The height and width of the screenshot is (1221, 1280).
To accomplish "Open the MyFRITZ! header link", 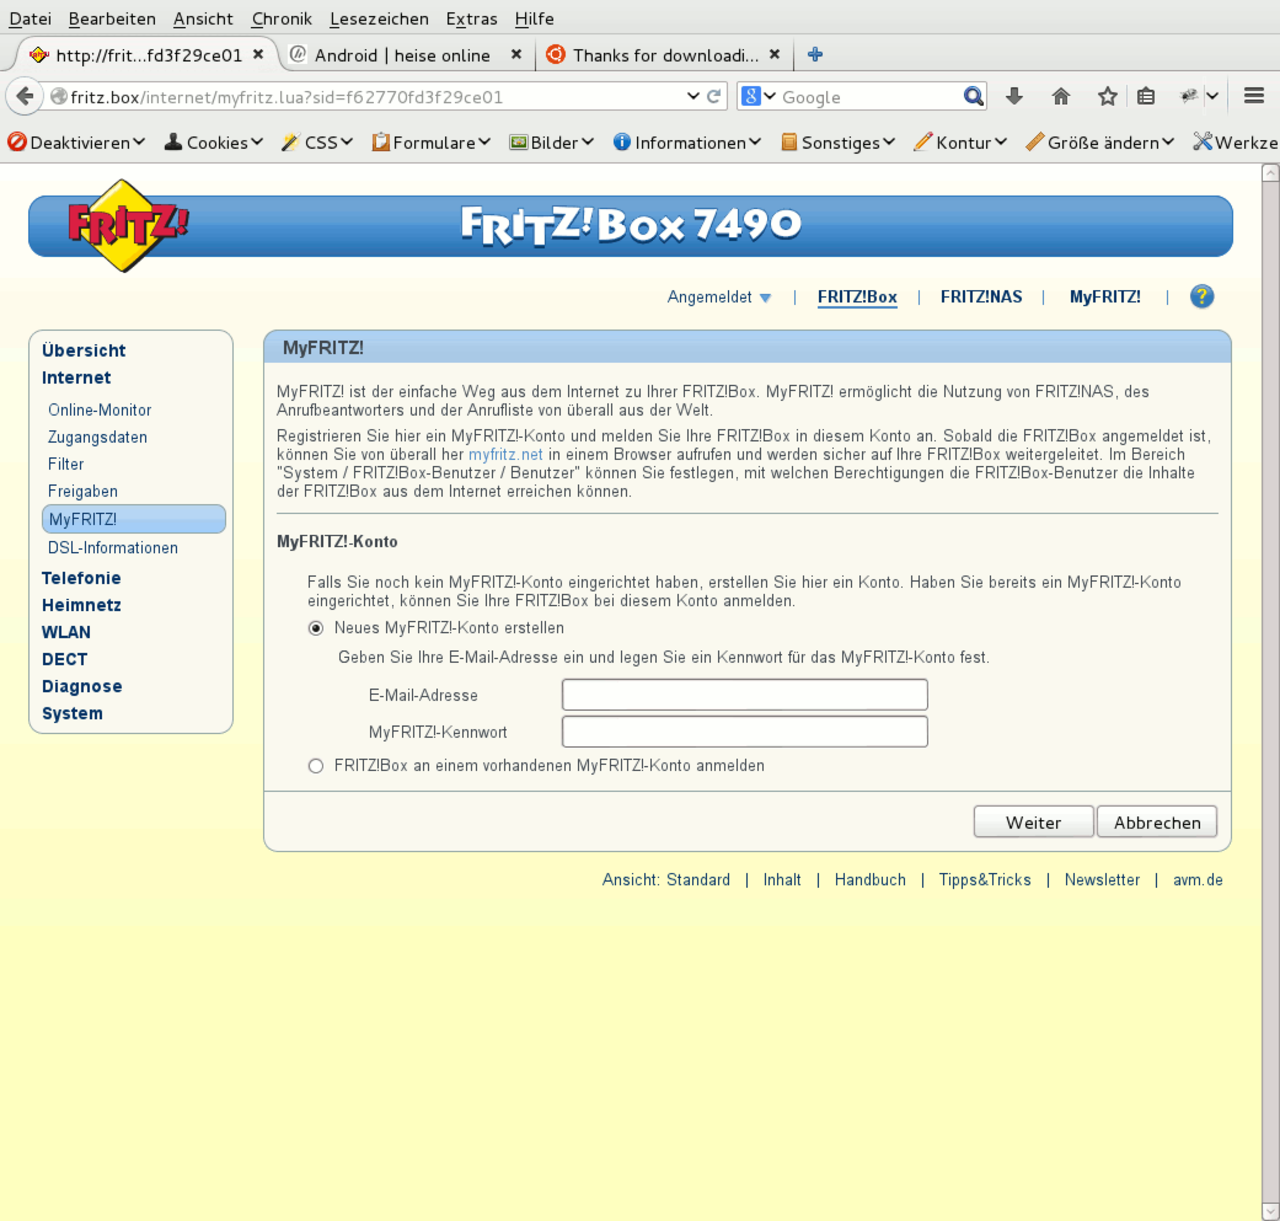I will 1105,297.
